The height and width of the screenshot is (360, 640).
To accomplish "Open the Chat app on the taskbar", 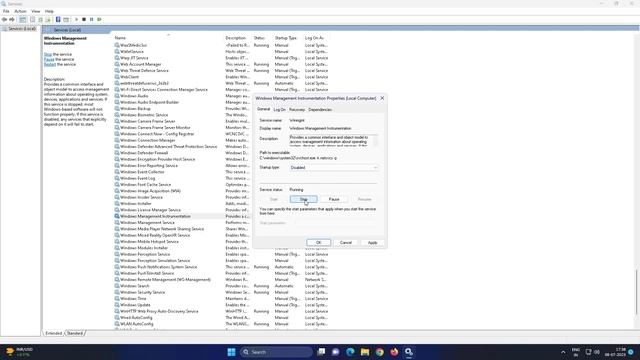I will [336, 352].
